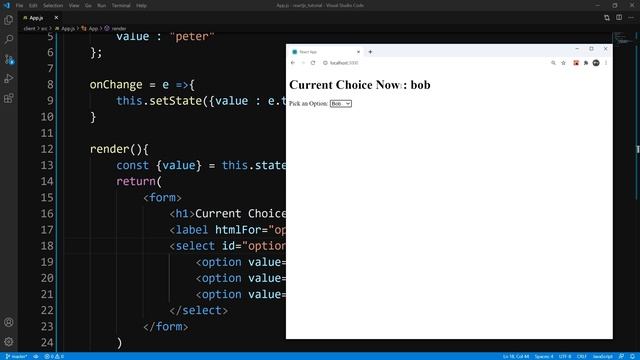Screen dimensions: 640x360
Task: Go forward in the browser
Action: coord(303,63)
